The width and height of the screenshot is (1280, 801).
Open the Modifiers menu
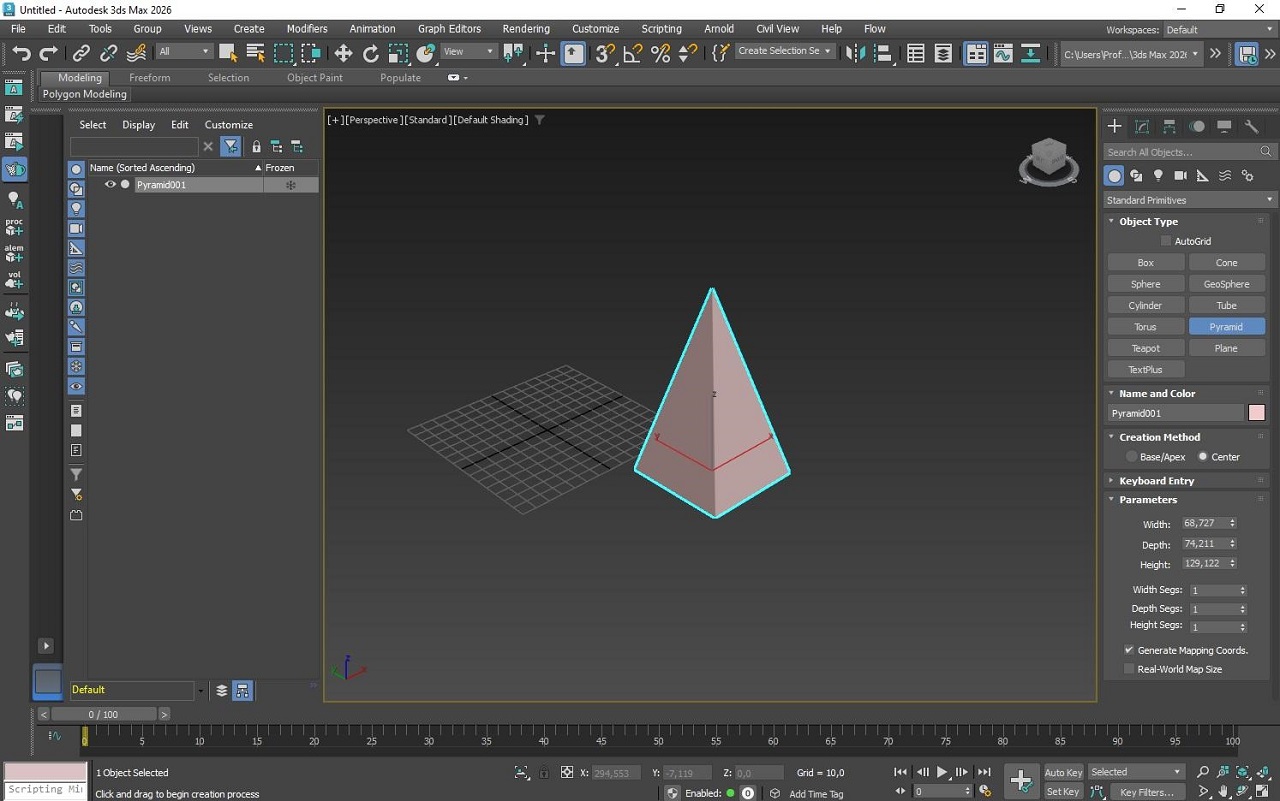point(306,29)
